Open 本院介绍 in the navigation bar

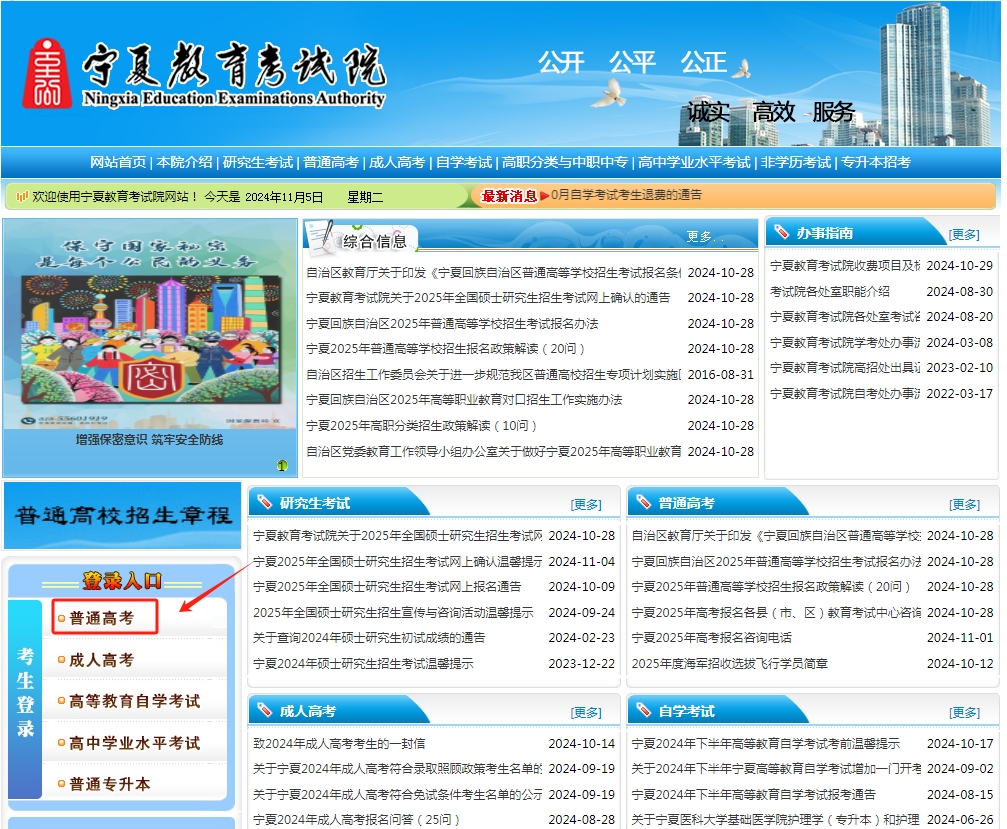(184, 162)
